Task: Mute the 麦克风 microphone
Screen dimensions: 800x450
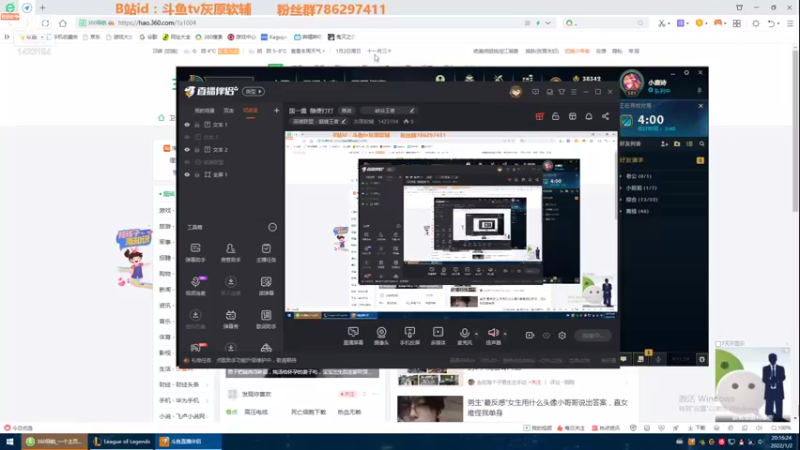Action: [464, 336]
